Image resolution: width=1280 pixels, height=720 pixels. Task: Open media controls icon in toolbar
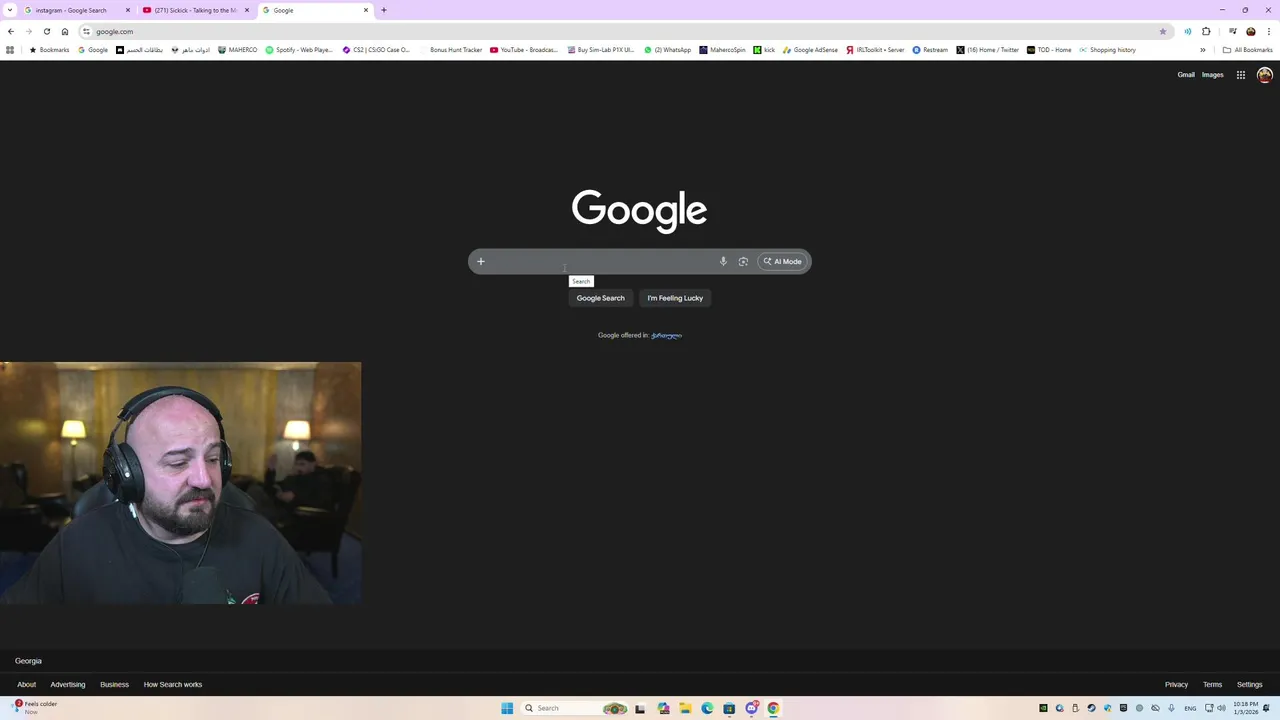[x=1232, y=31]
